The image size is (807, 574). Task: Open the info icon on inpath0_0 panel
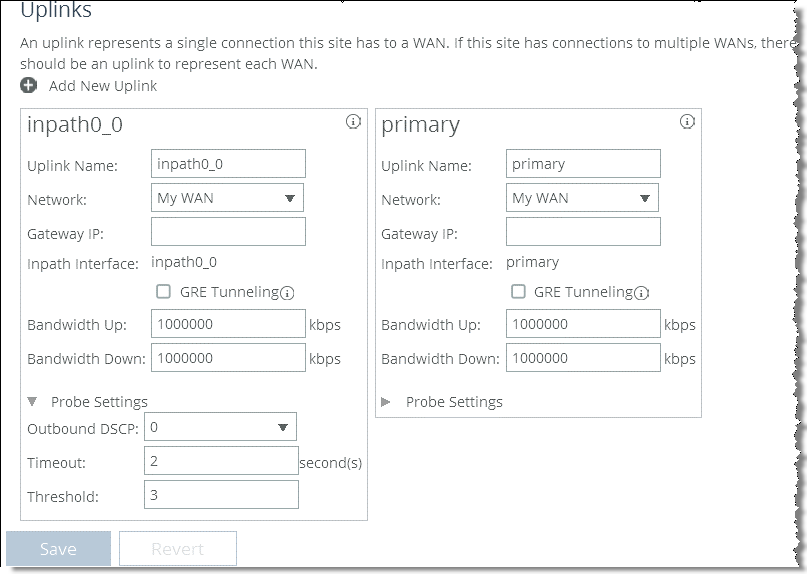tap(353, 121)
